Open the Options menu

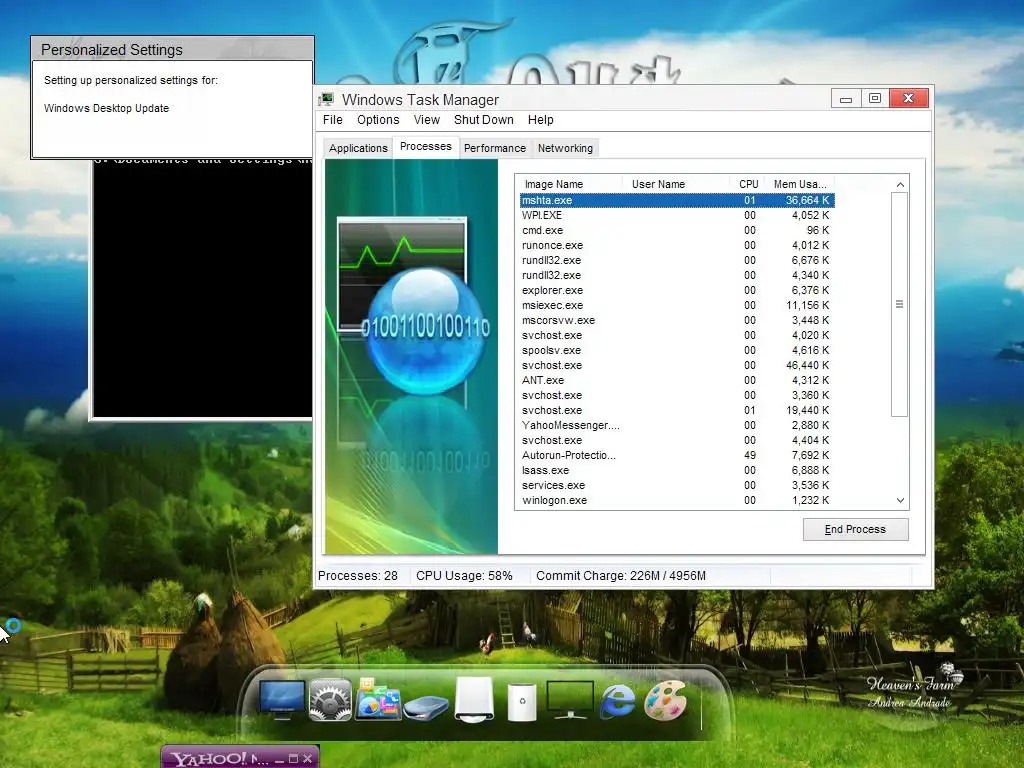pos(378,120)
